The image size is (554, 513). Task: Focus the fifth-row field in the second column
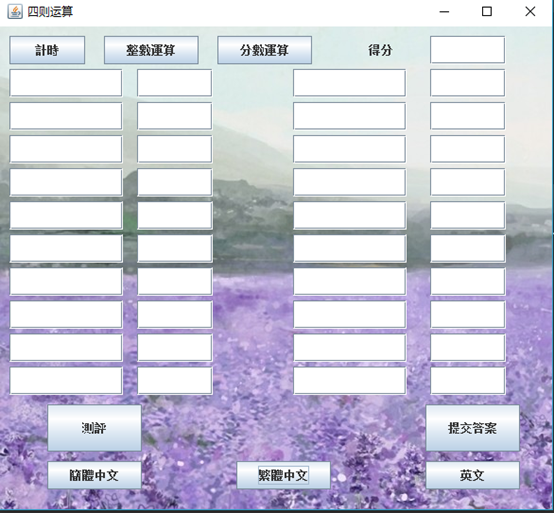[x=175, y=215]
